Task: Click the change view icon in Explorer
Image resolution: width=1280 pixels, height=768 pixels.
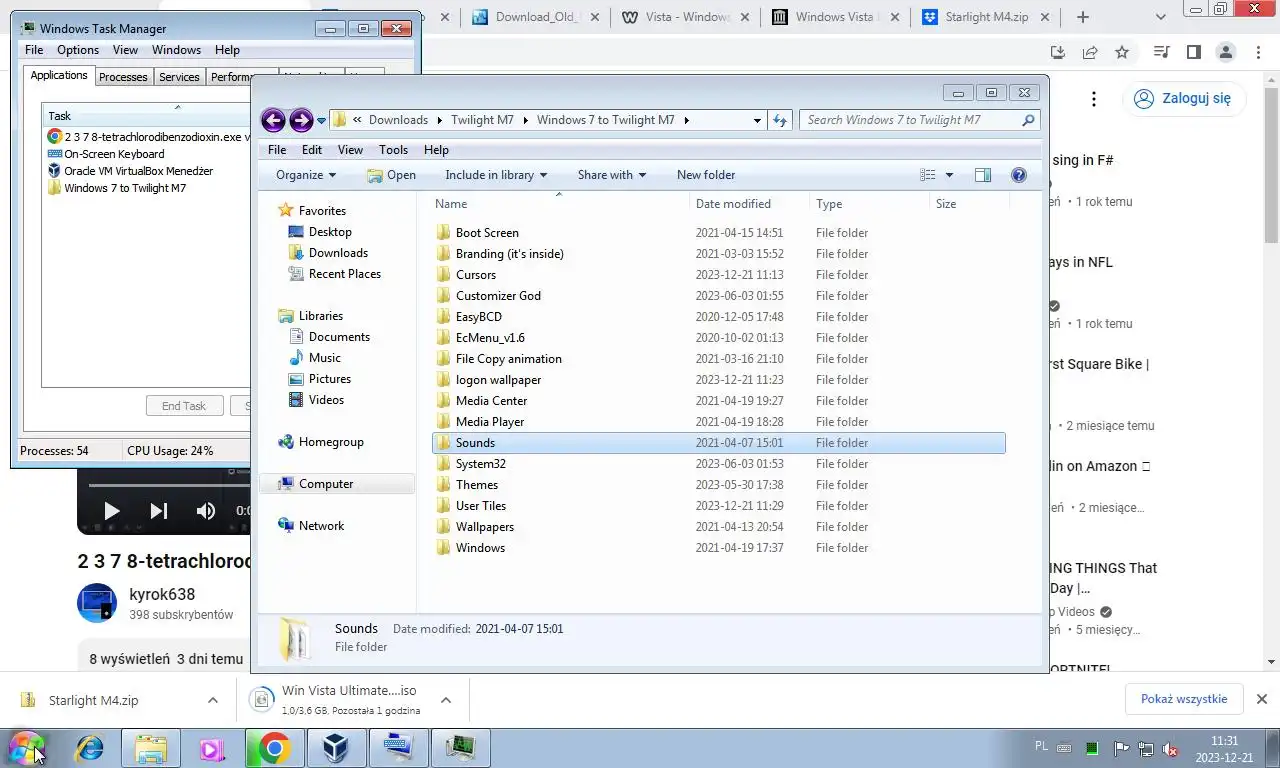Action: tap(928, 175)
